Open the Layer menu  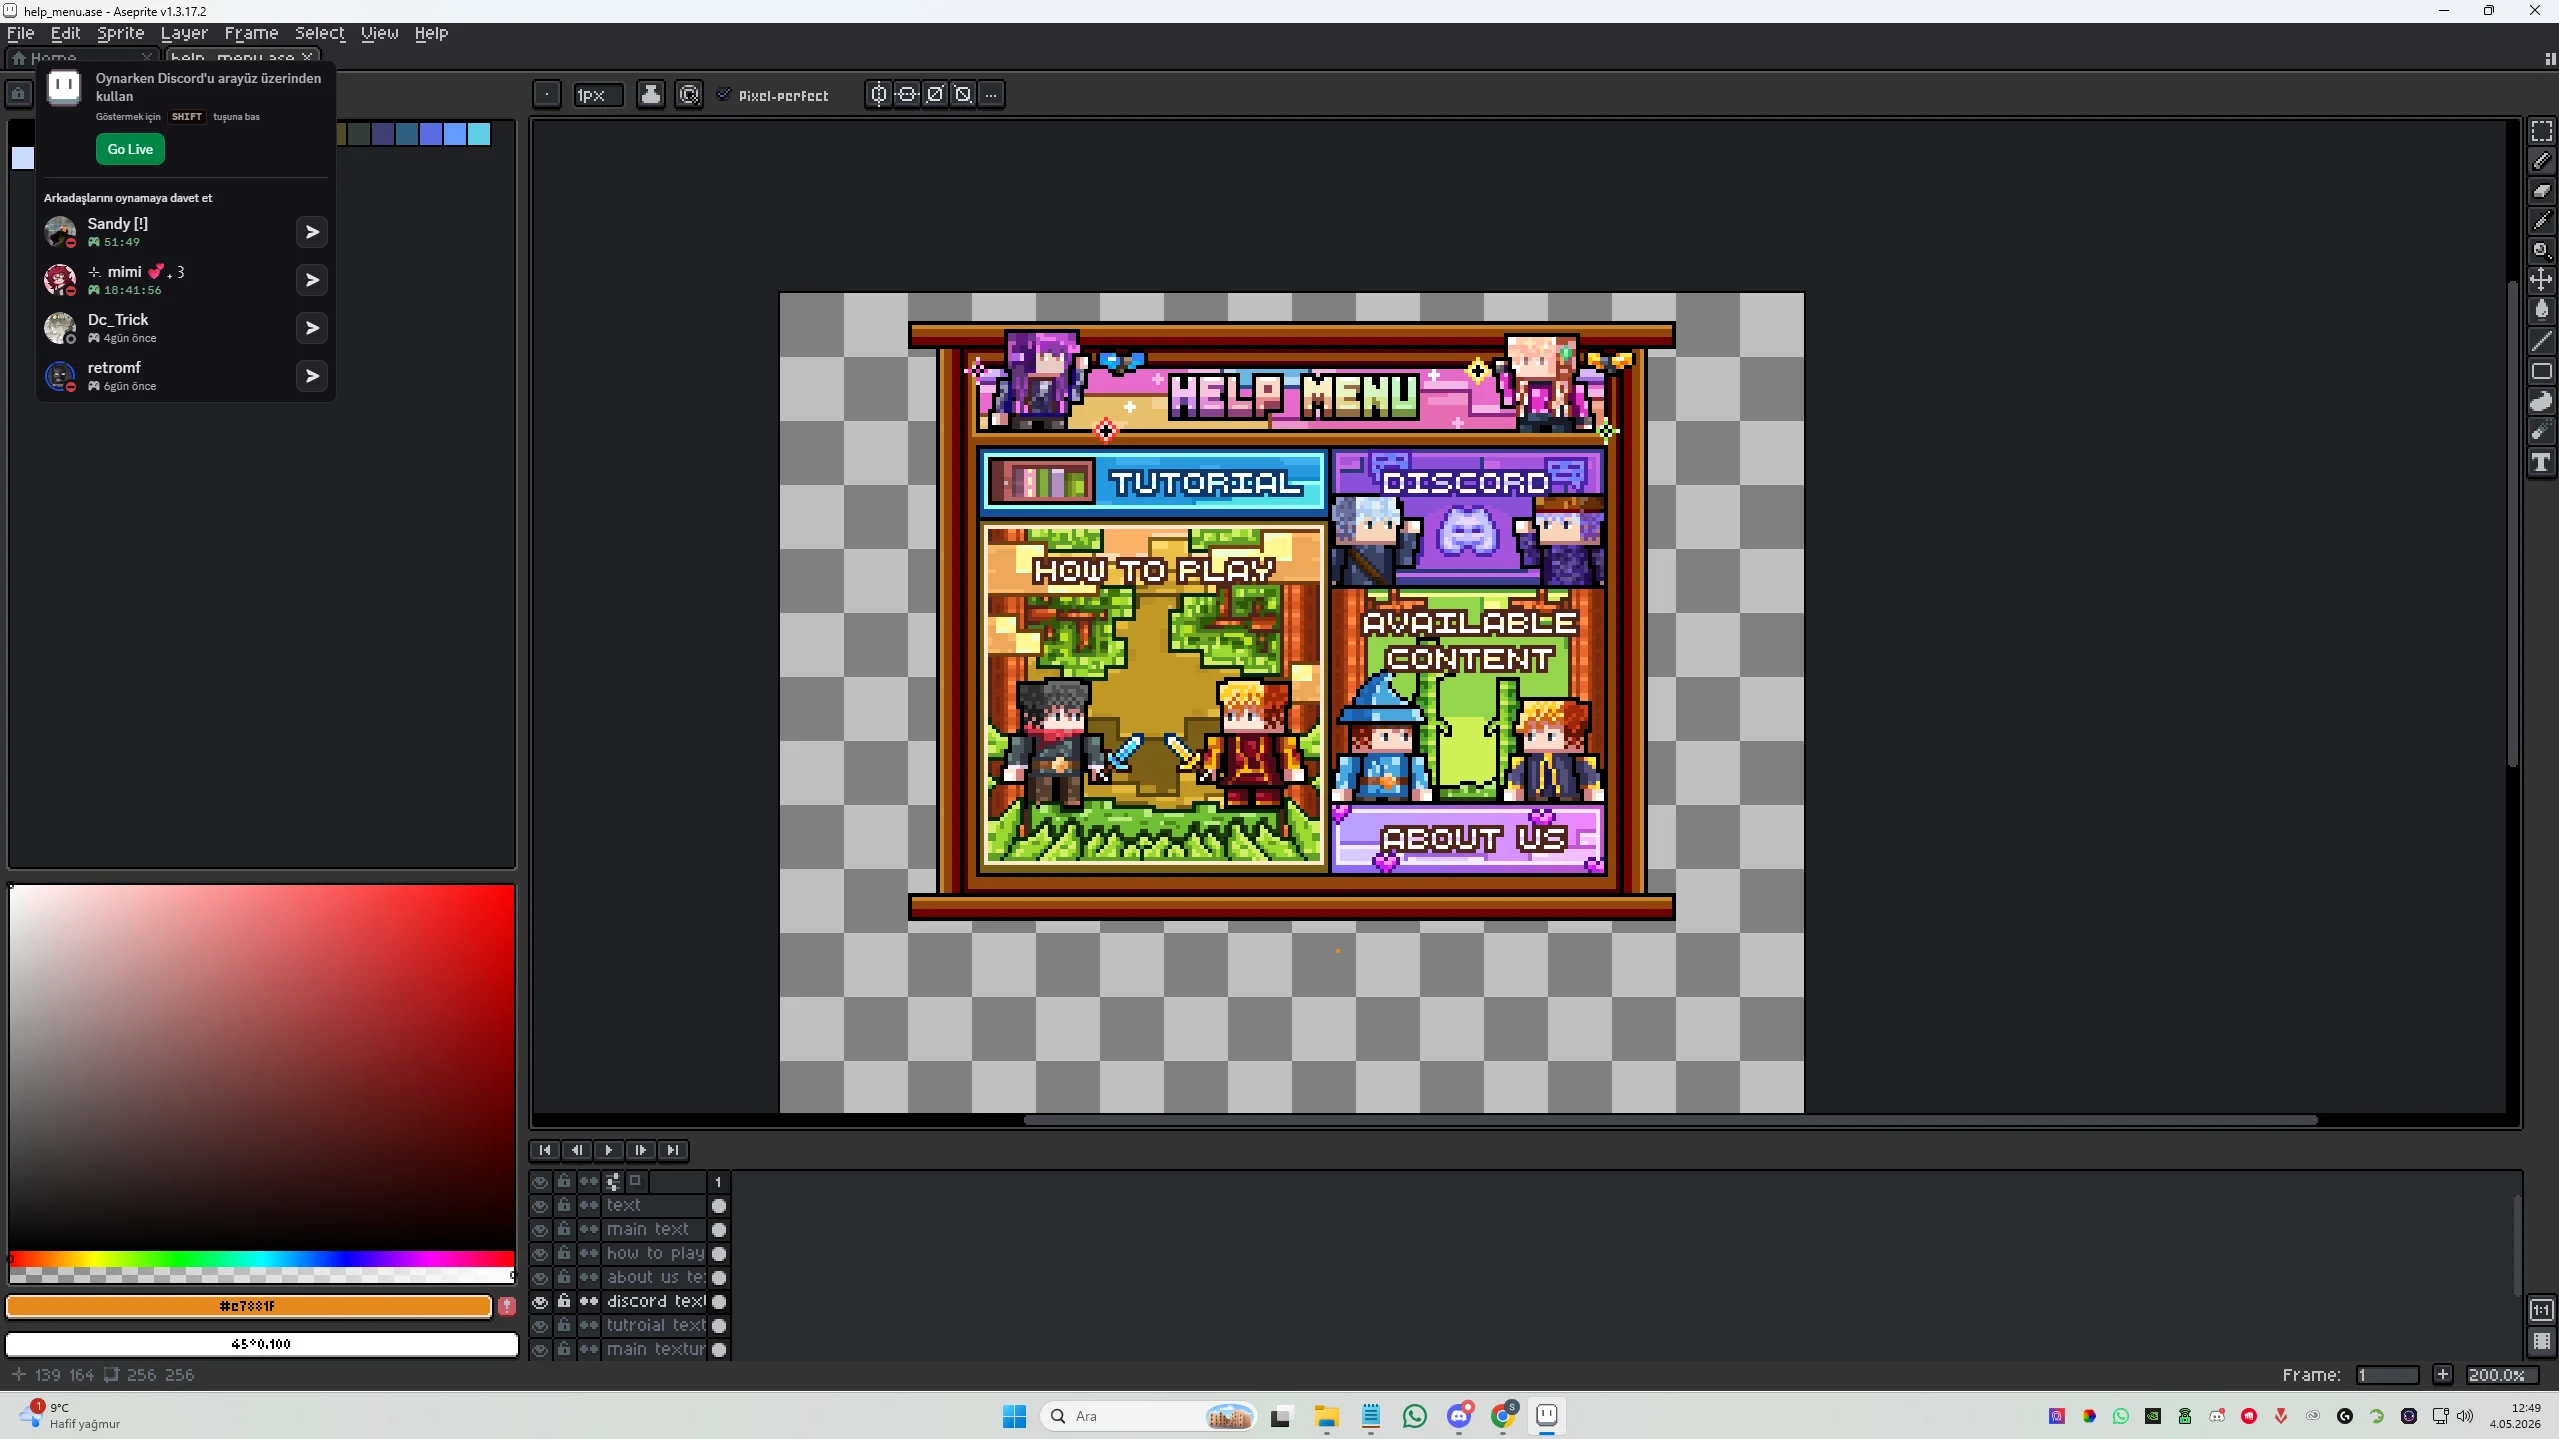point(184,33)
